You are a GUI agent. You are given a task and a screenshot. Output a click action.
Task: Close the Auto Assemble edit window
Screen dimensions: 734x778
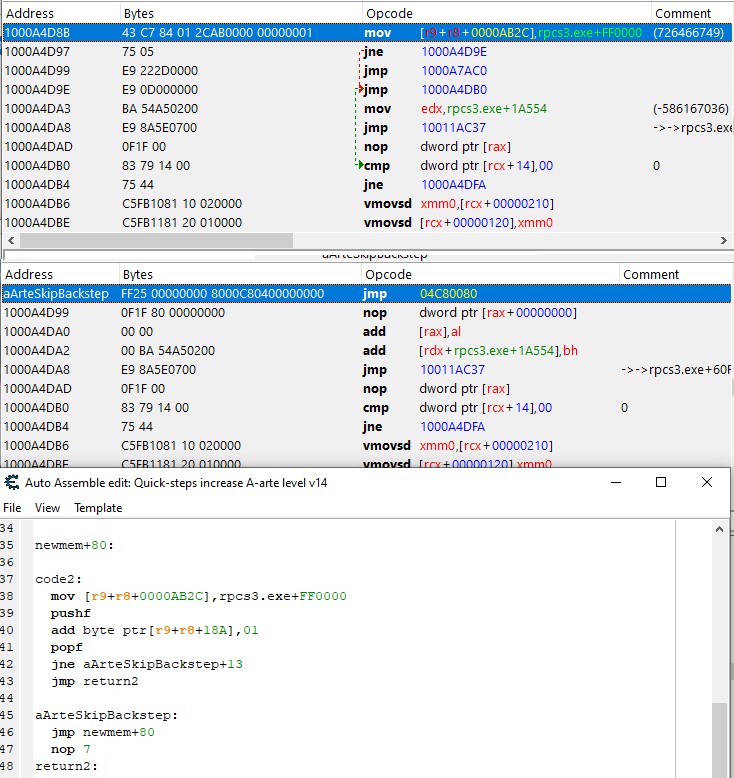tap(707, 482)
